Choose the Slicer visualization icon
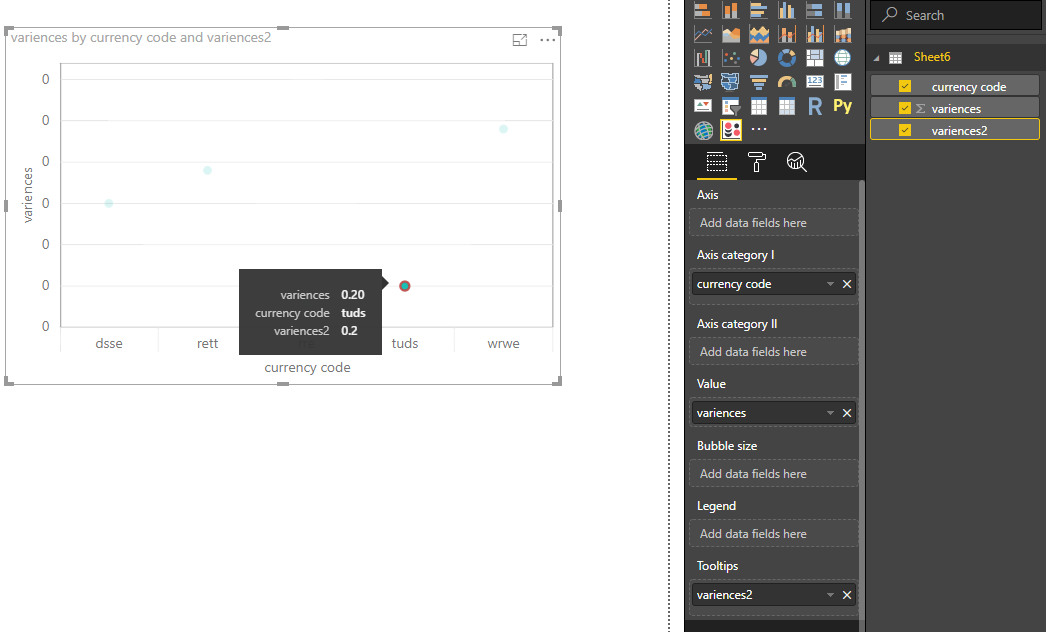 click(x=731, y=106)
